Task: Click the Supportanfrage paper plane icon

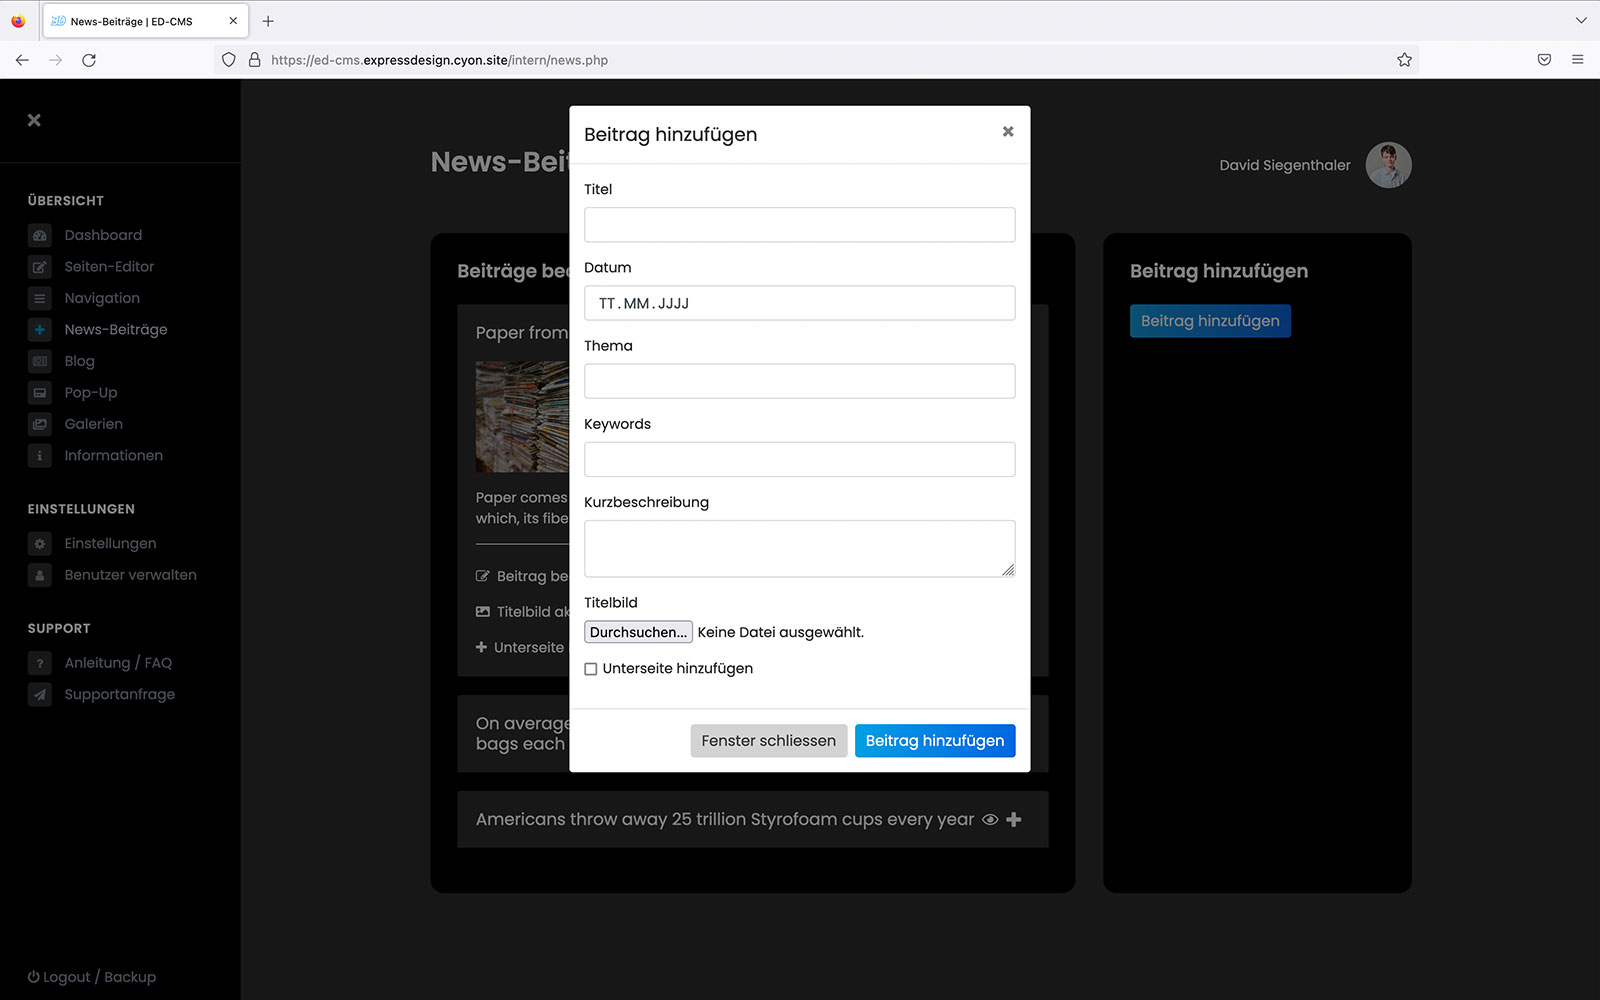Action: (x=40, y=694)
